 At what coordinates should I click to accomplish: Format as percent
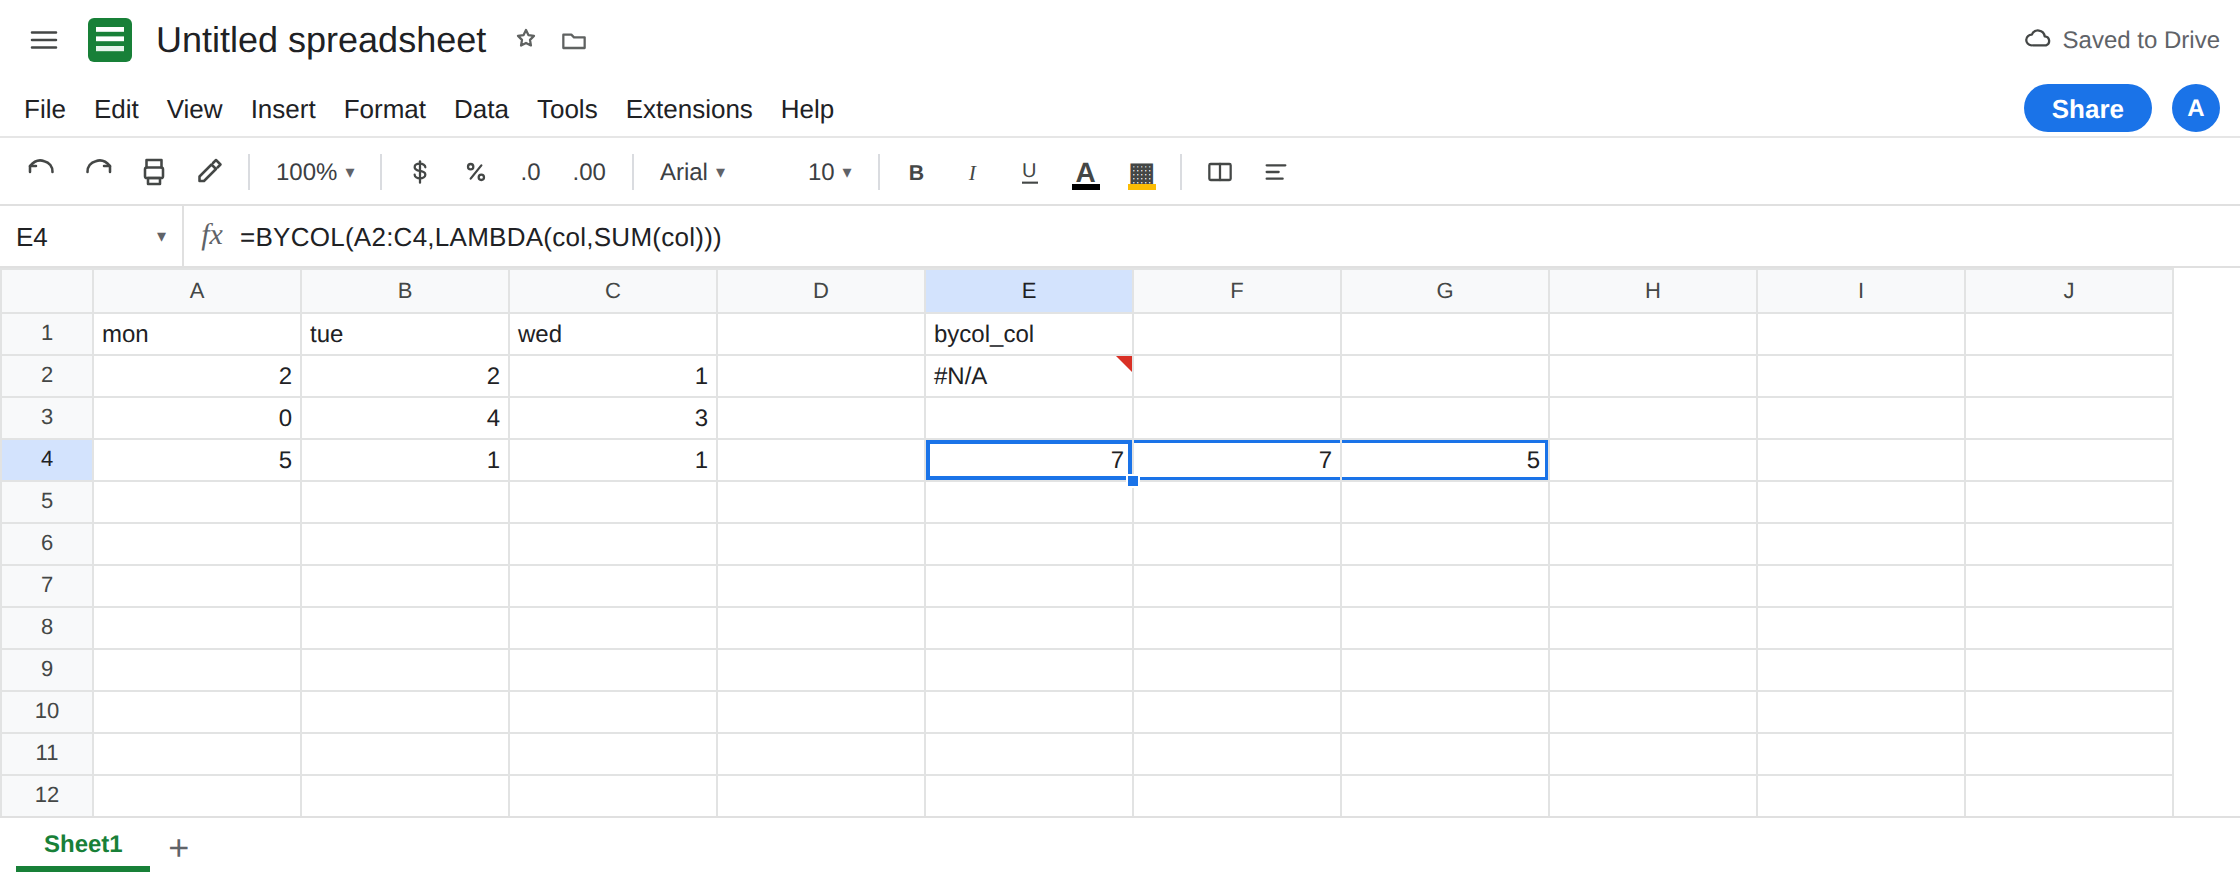point(476,172)
